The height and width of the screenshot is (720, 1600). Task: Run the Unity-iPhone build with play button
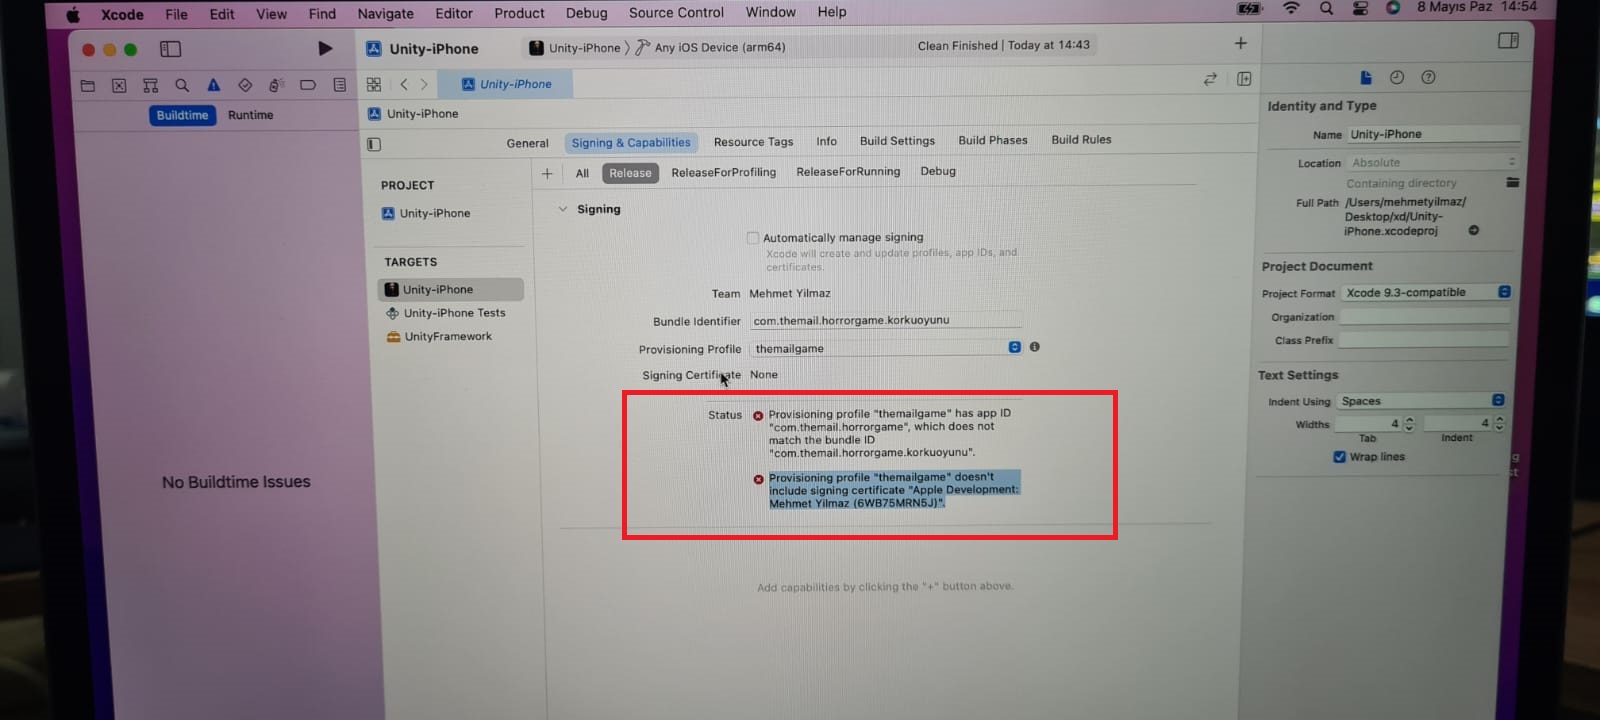click(x=325, y=48)
